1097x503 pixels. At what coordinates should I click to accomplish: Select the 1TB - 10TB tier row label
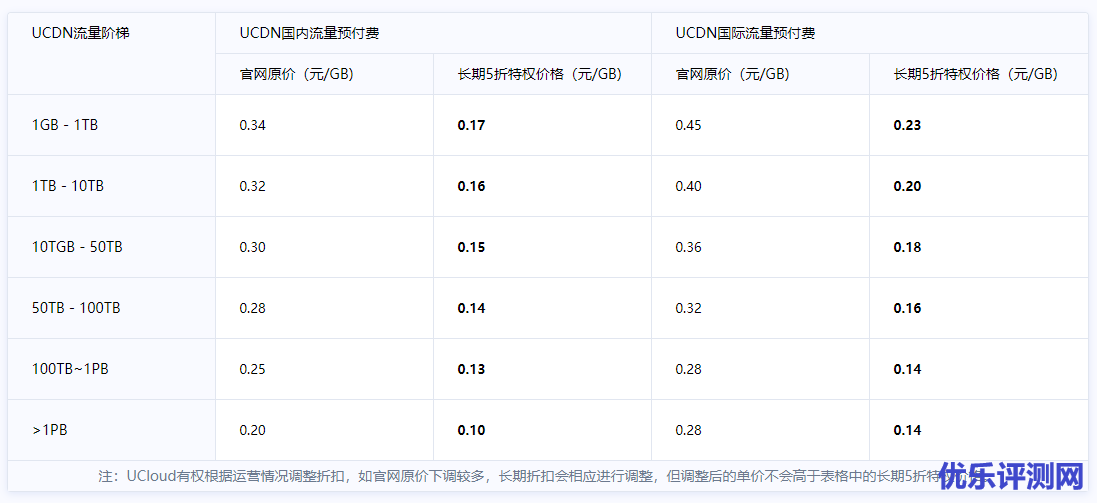(68, 186)
